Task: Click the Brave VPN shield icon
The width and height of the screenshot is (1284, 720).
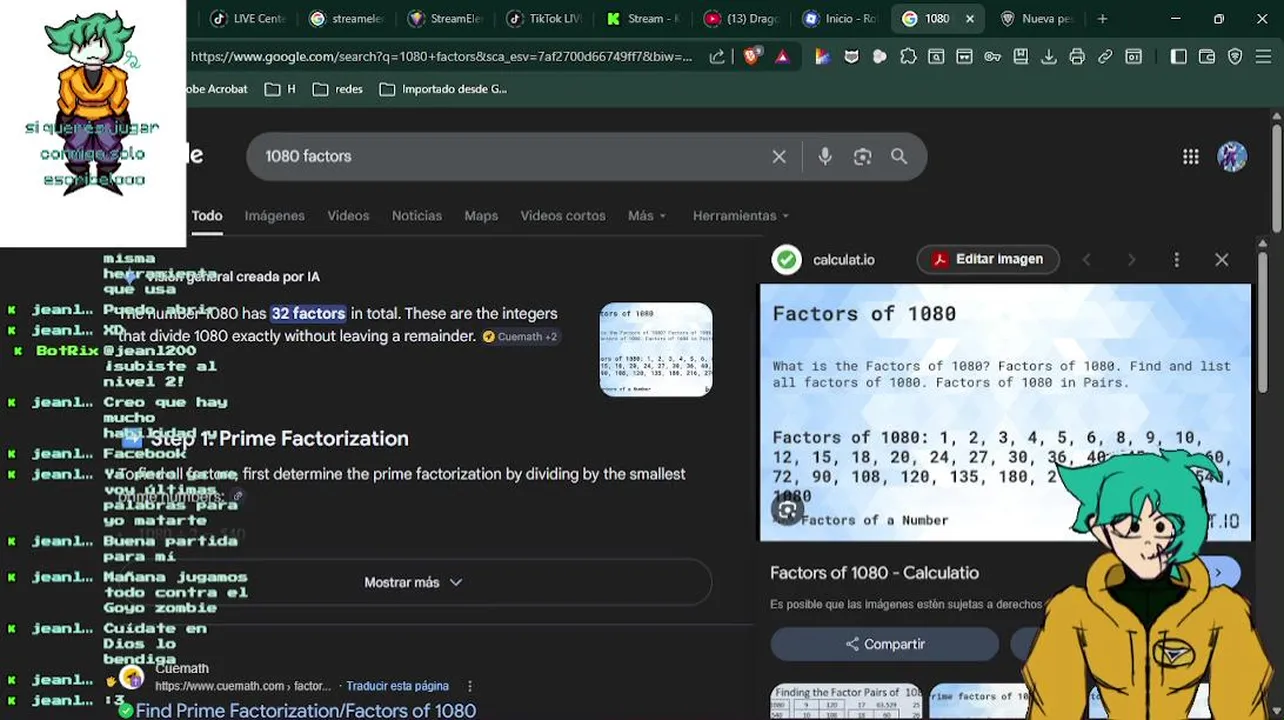Action: [x=1235, y=57]
